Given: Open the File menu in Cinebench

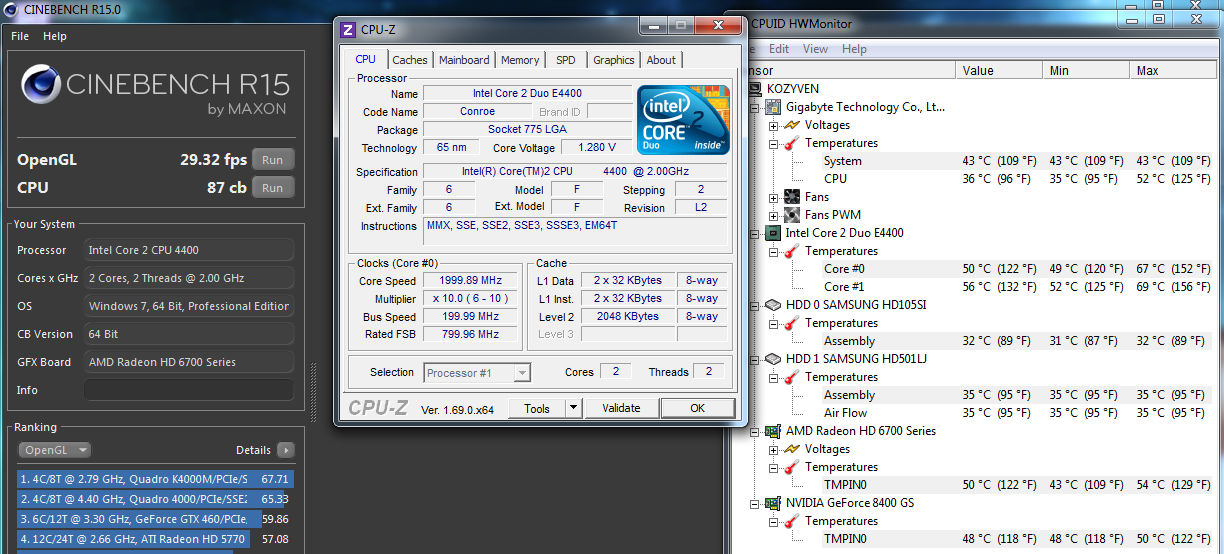Looking at the screenshot, I should coord(20,36).
